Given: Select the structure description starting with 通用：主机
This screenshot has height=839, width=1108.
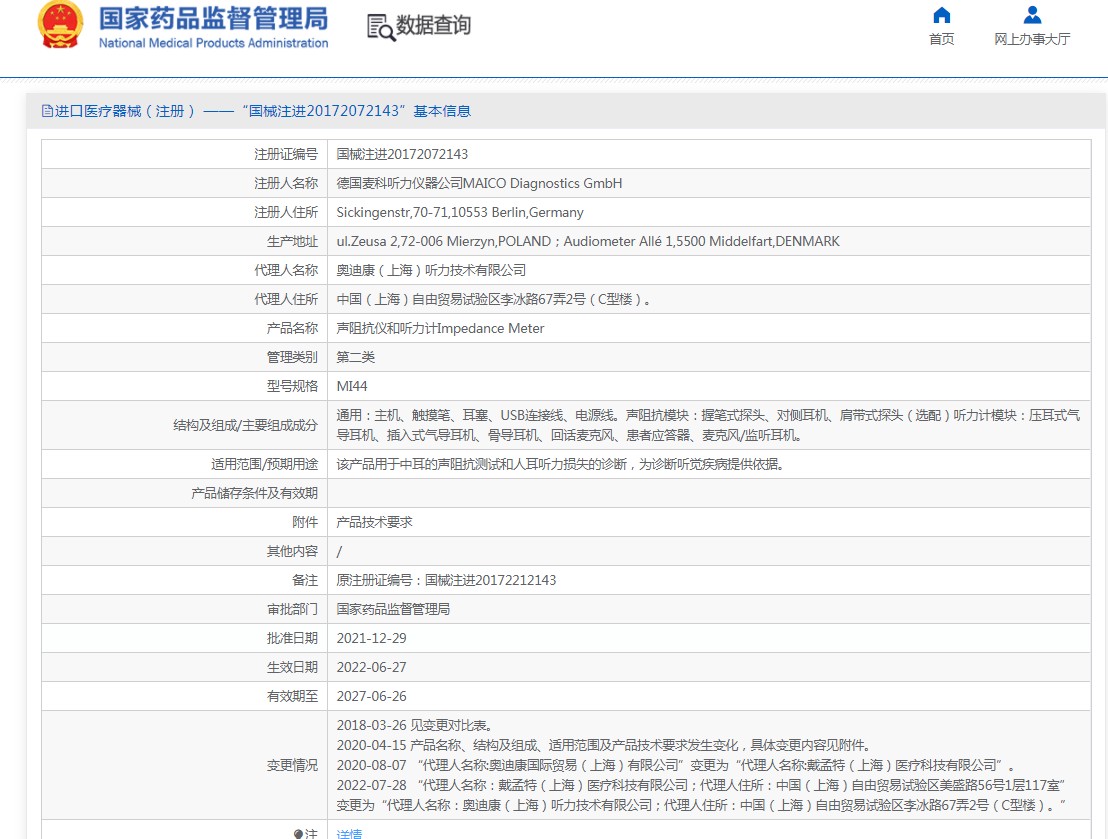Looking at the screenshot, I should pyautogui.click(x=708, y=425).
